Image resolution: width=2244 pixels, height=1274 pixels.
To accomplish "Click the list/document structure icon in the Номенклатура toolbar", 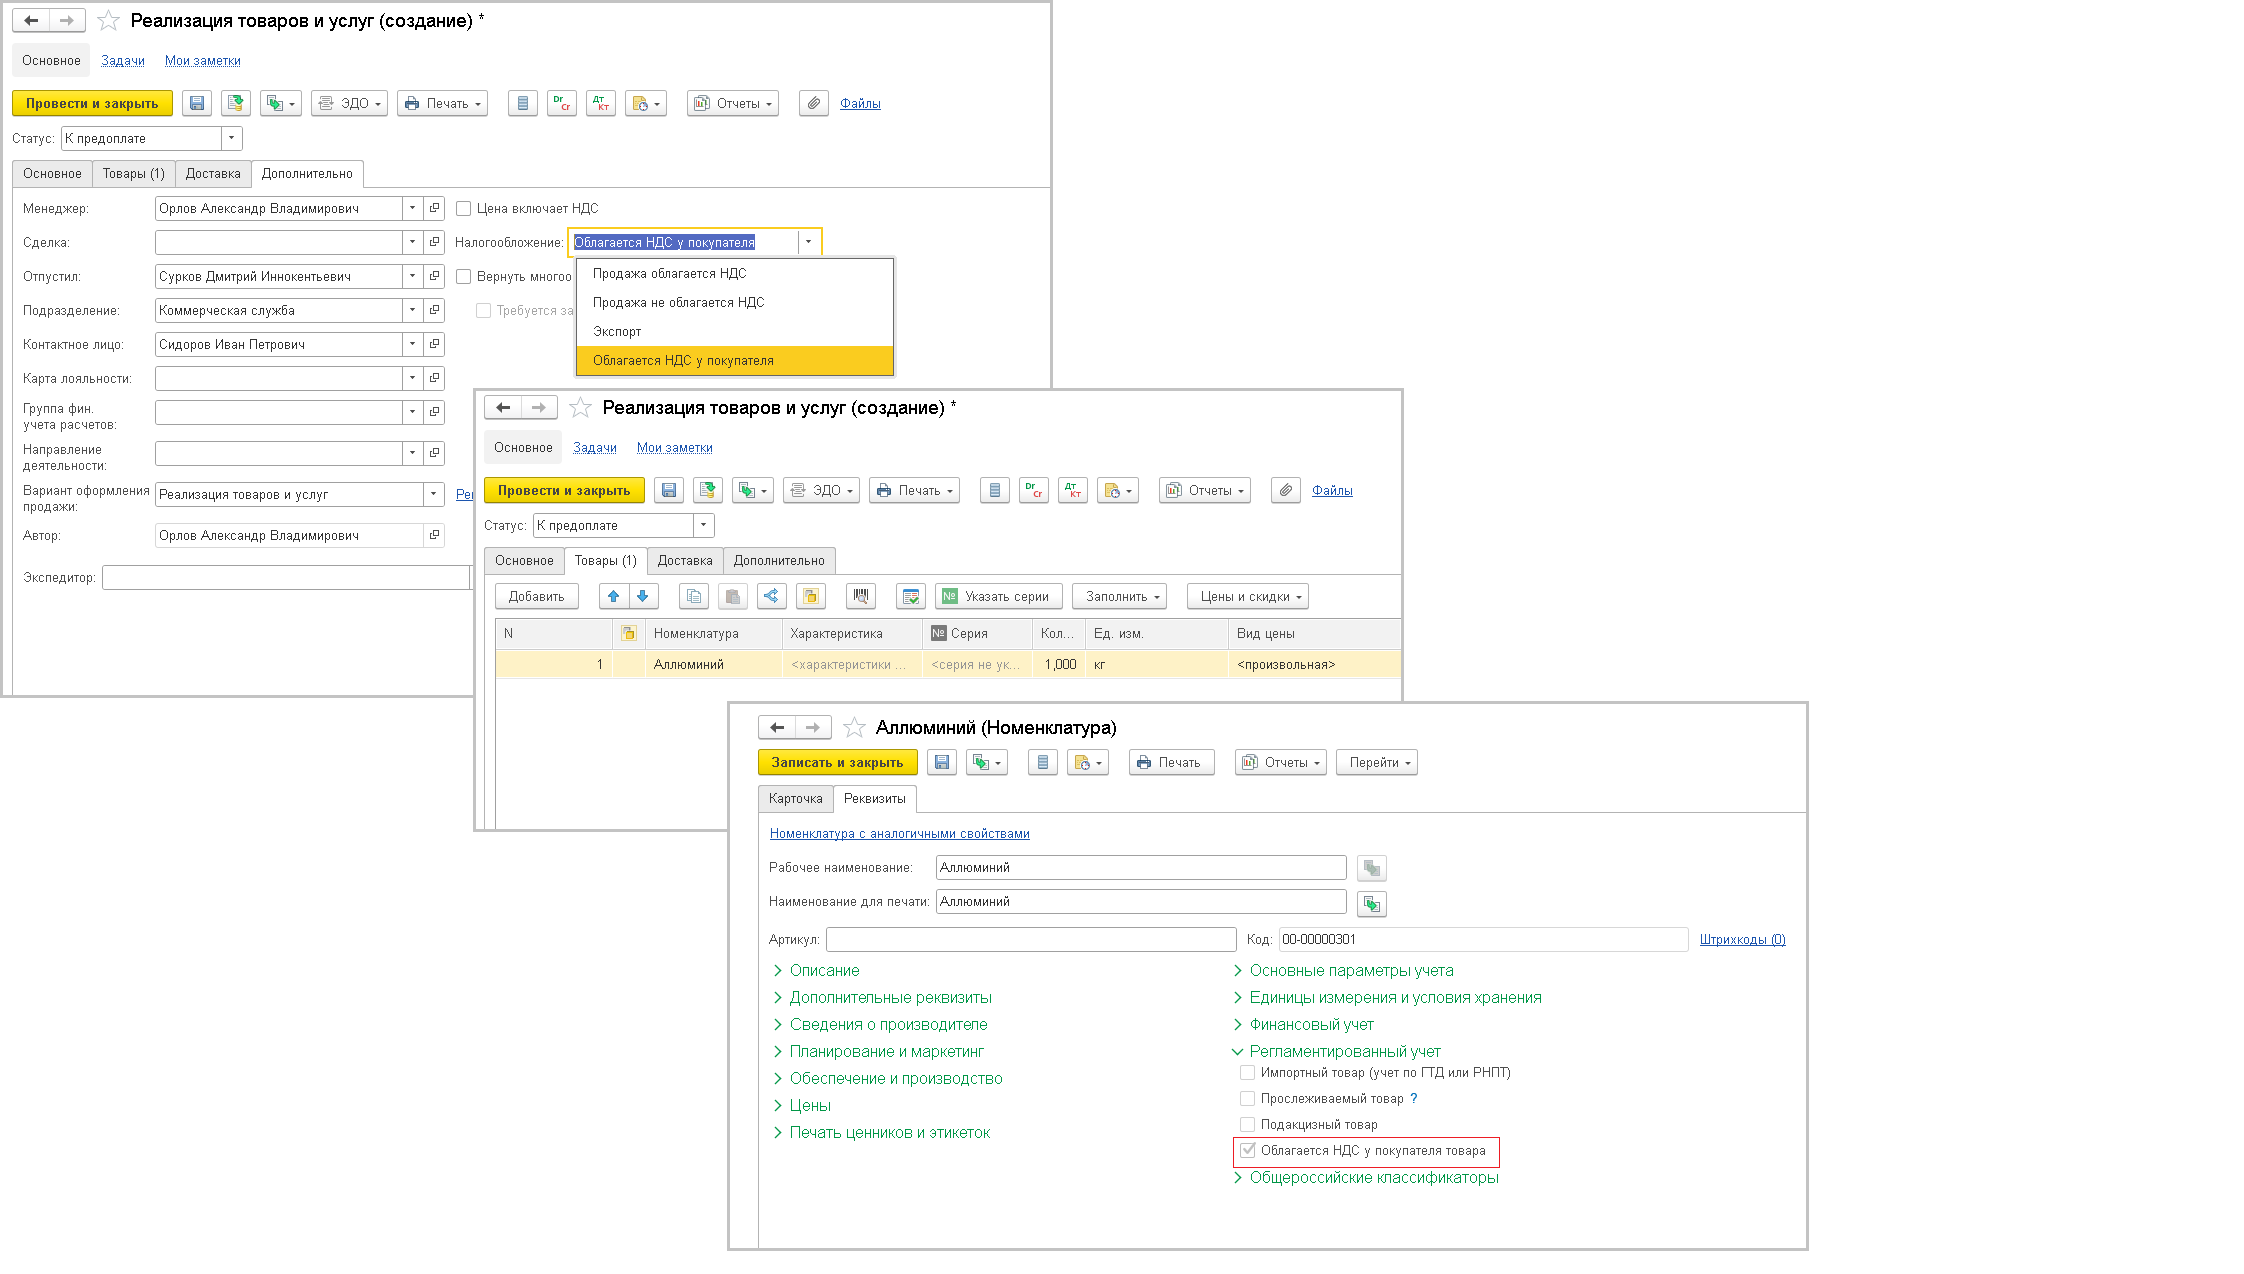I will (x=1043, y=763).
